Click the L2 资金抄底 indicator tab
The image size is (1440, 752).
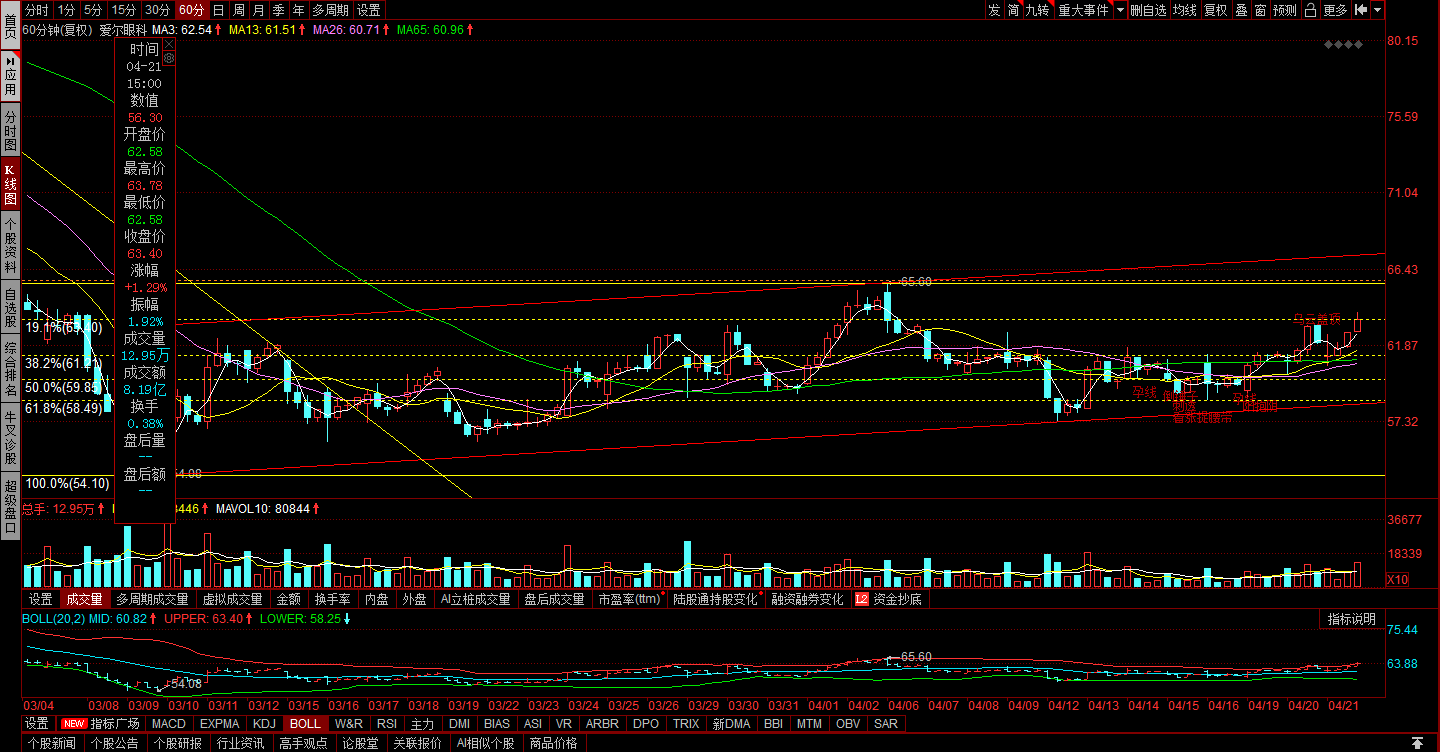pyautogui.click(x=889, y=600)
